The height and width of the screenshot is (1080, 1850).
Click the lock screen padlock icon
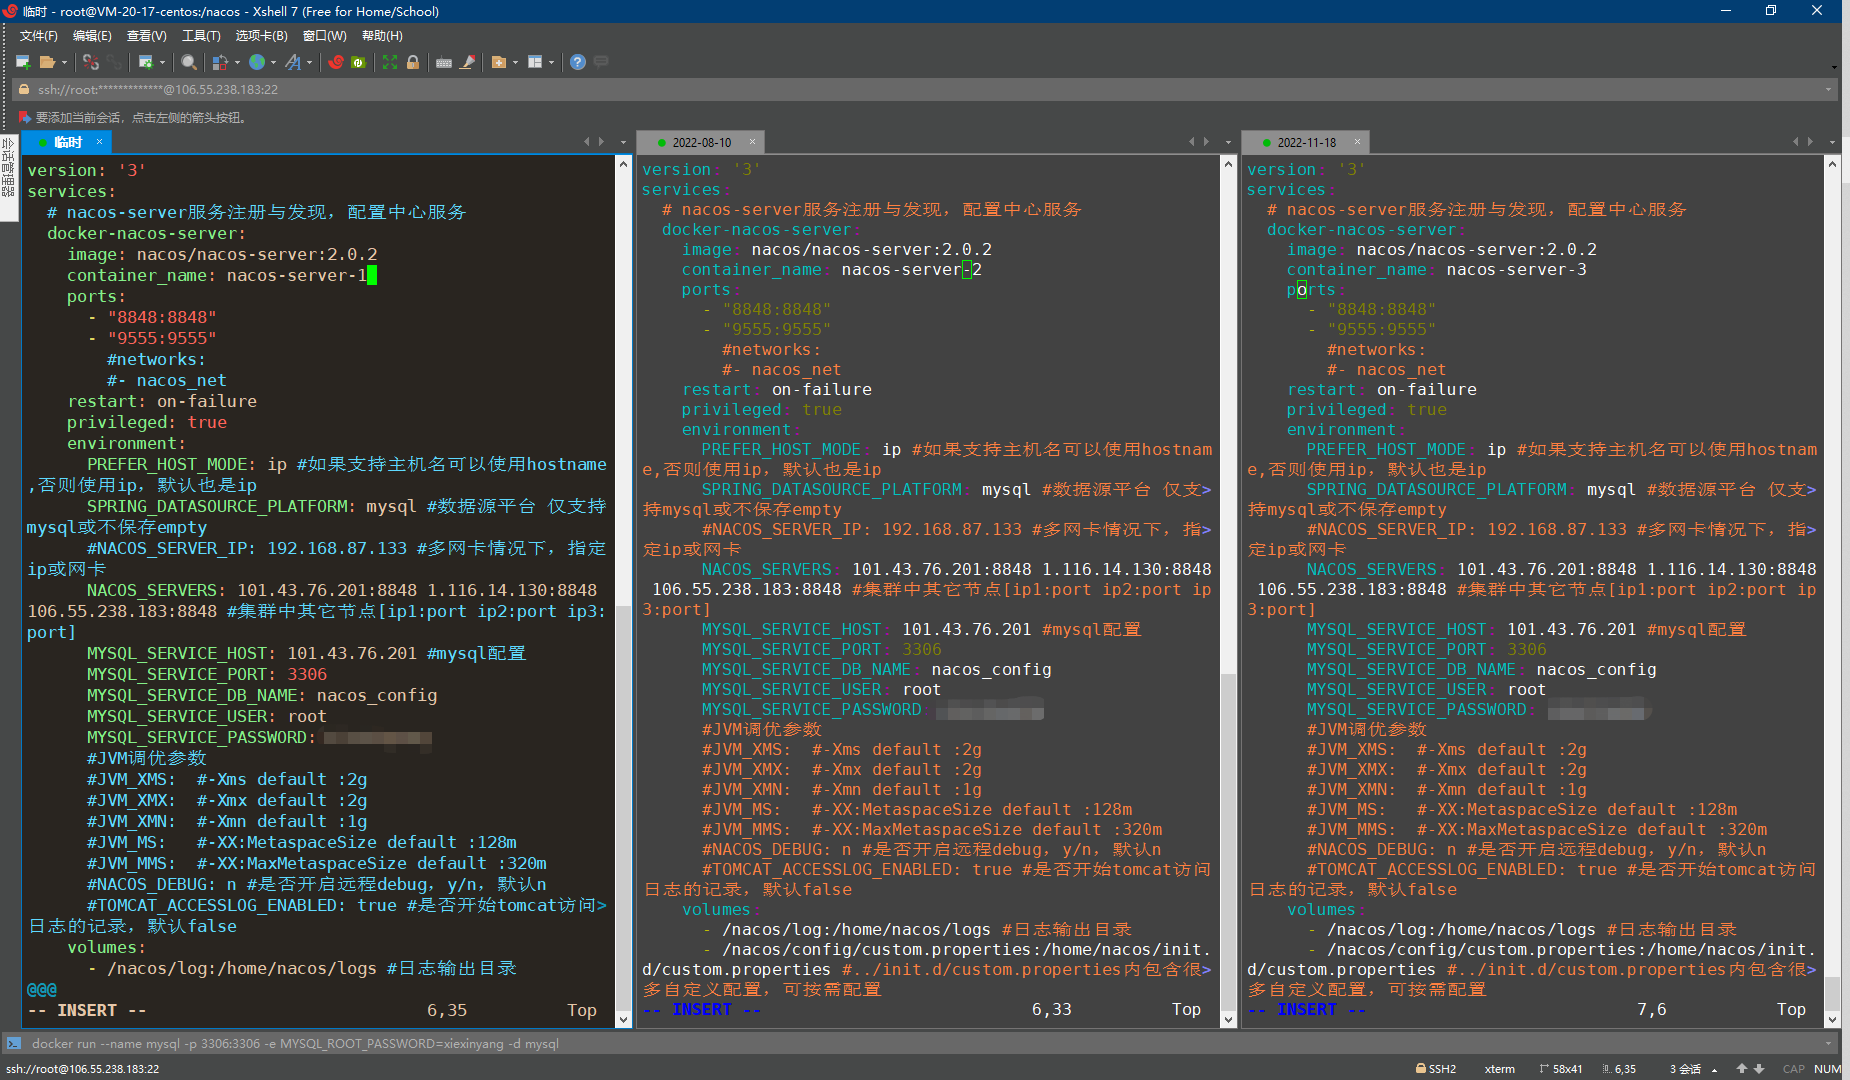point(413,62)
